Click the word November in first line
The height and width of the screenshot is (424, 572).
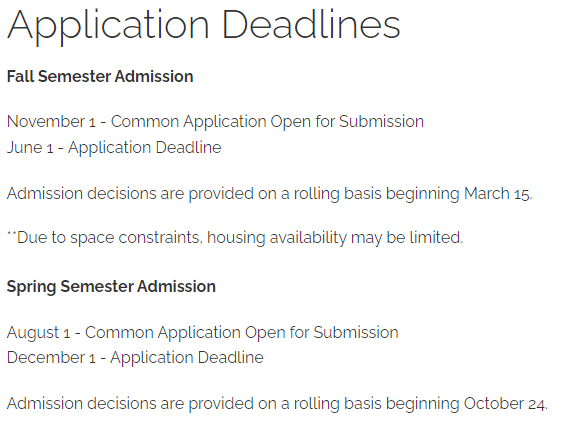[46, 122]
